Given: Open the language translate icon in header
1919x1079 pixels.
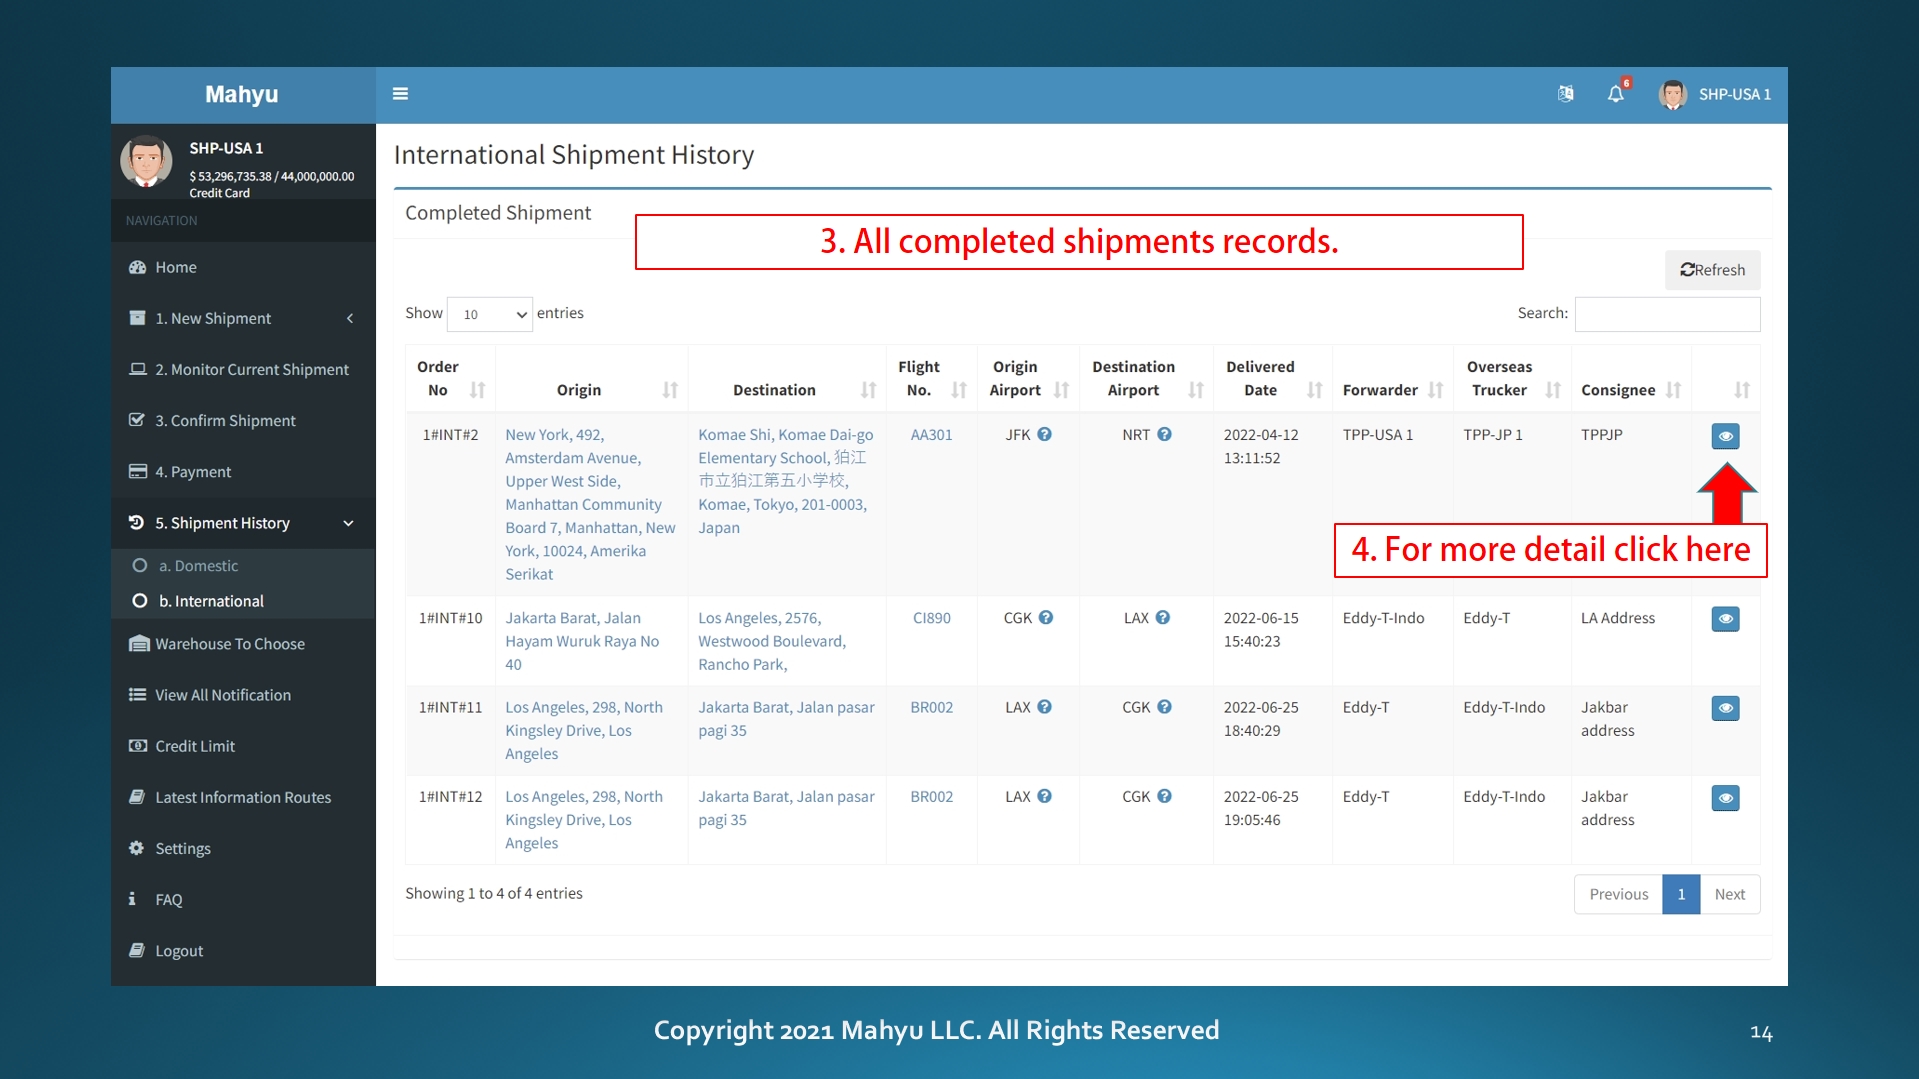Looking at the screenshot, I should [x=1566, y=94].
